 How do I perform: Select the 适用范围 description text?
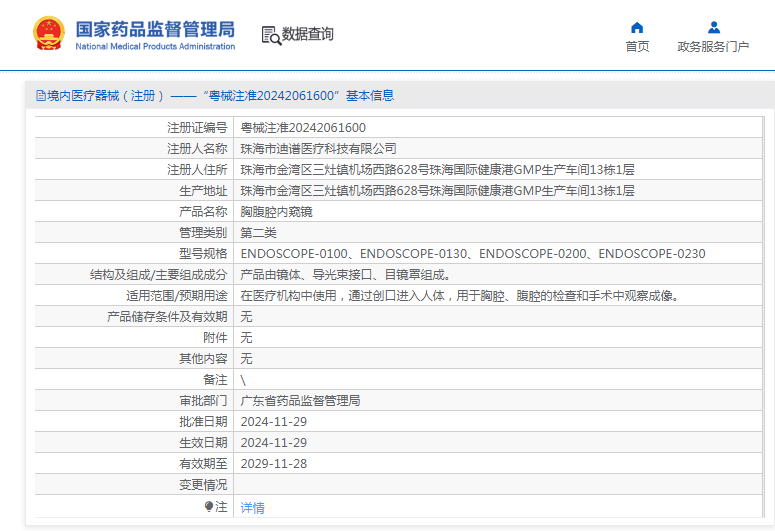[x=461, y=296]
